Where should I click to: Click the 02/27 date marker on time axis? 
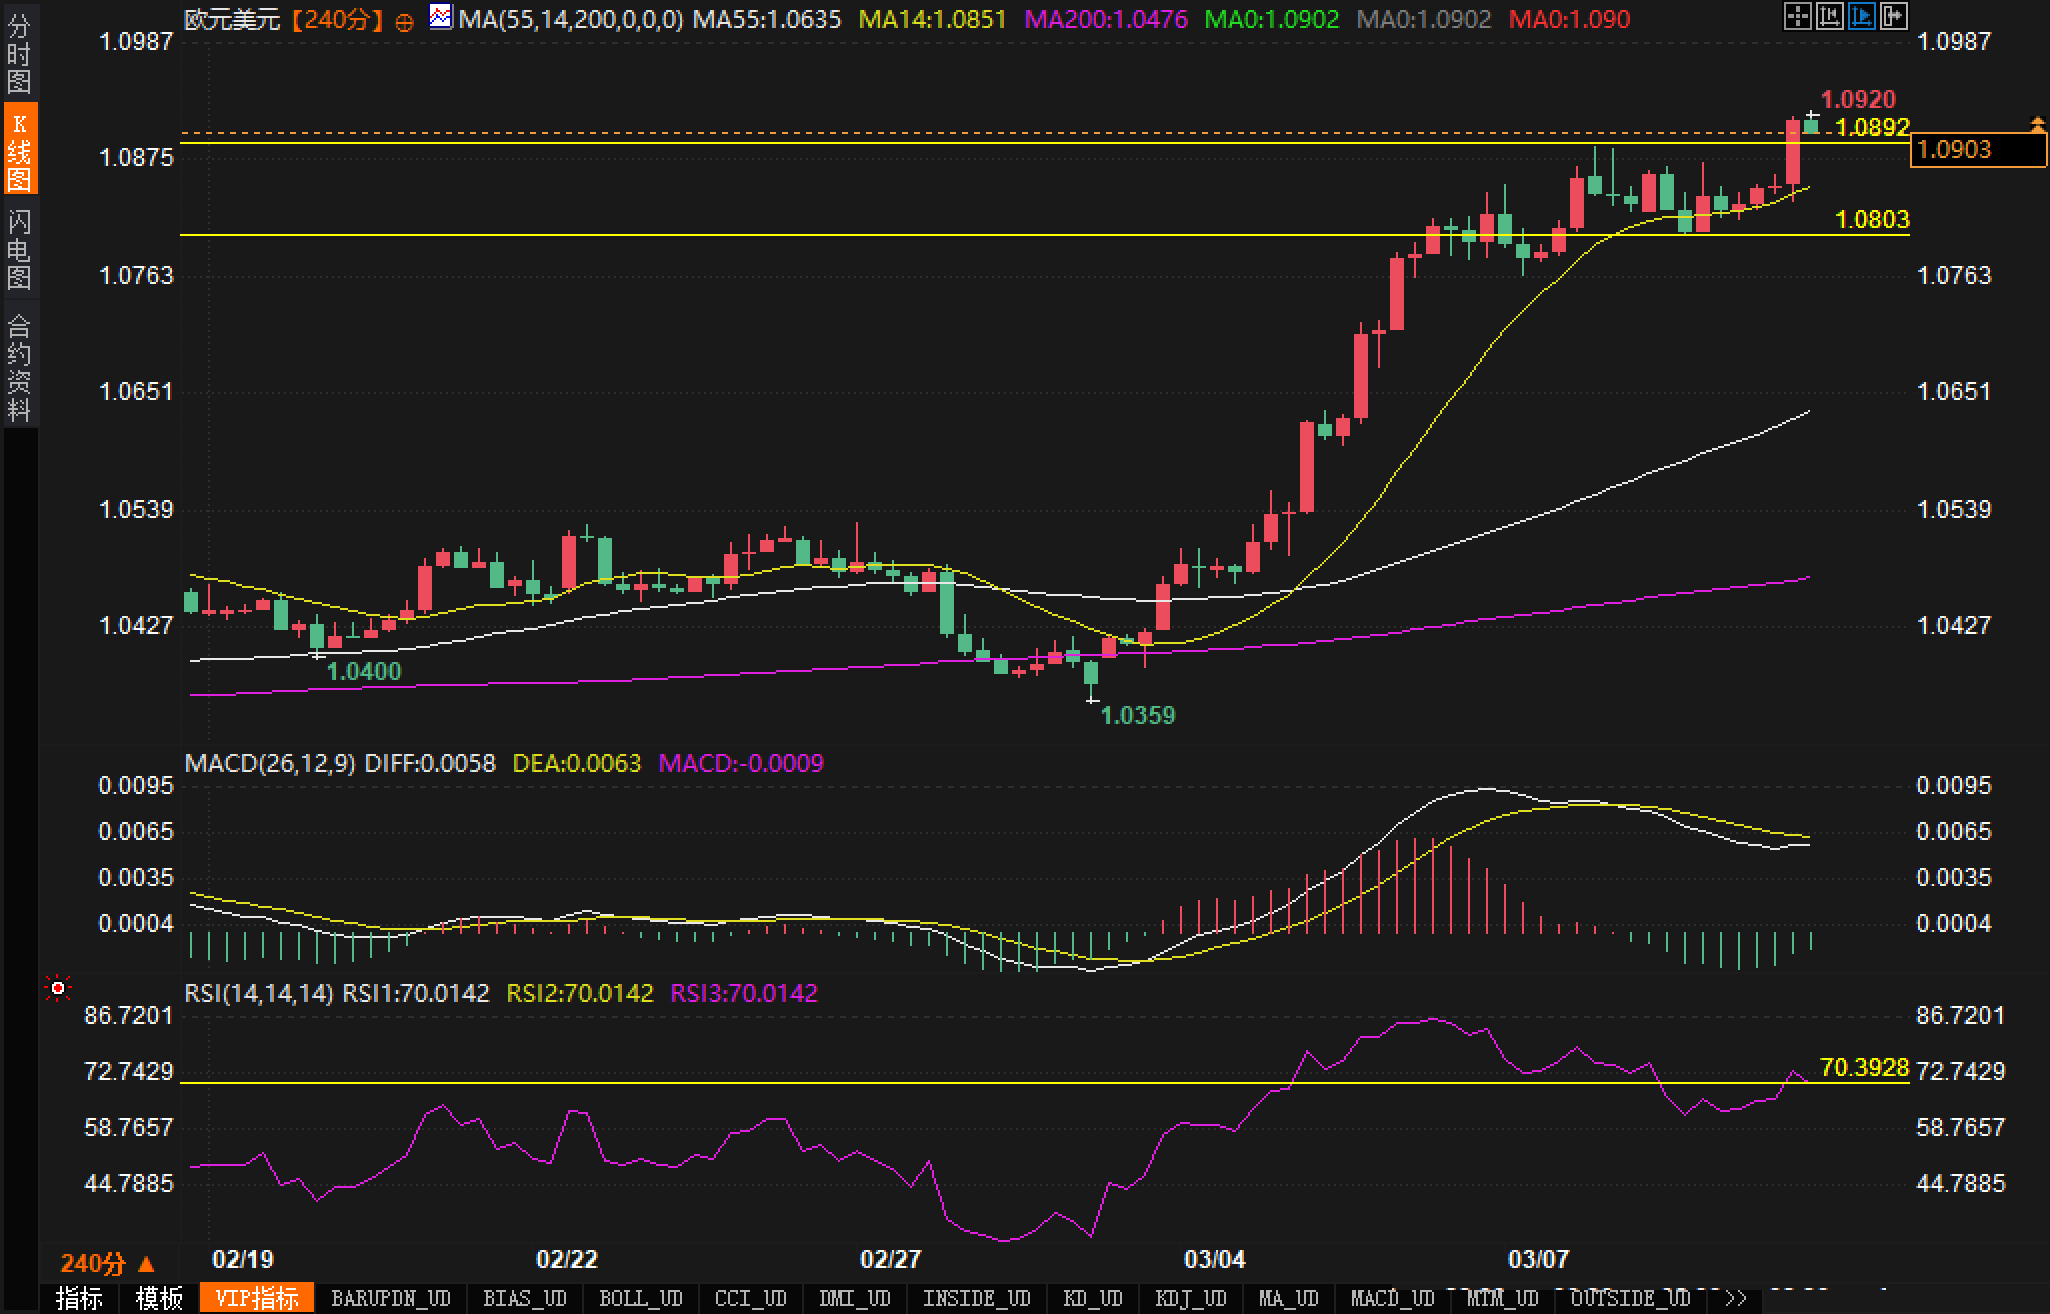(890, 1259)
